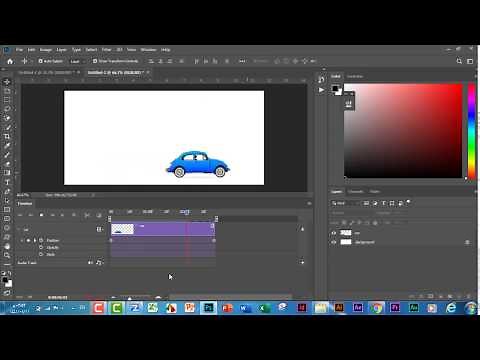Switch to the Paths tab
The image size is (480, 360).
[375, 191]
